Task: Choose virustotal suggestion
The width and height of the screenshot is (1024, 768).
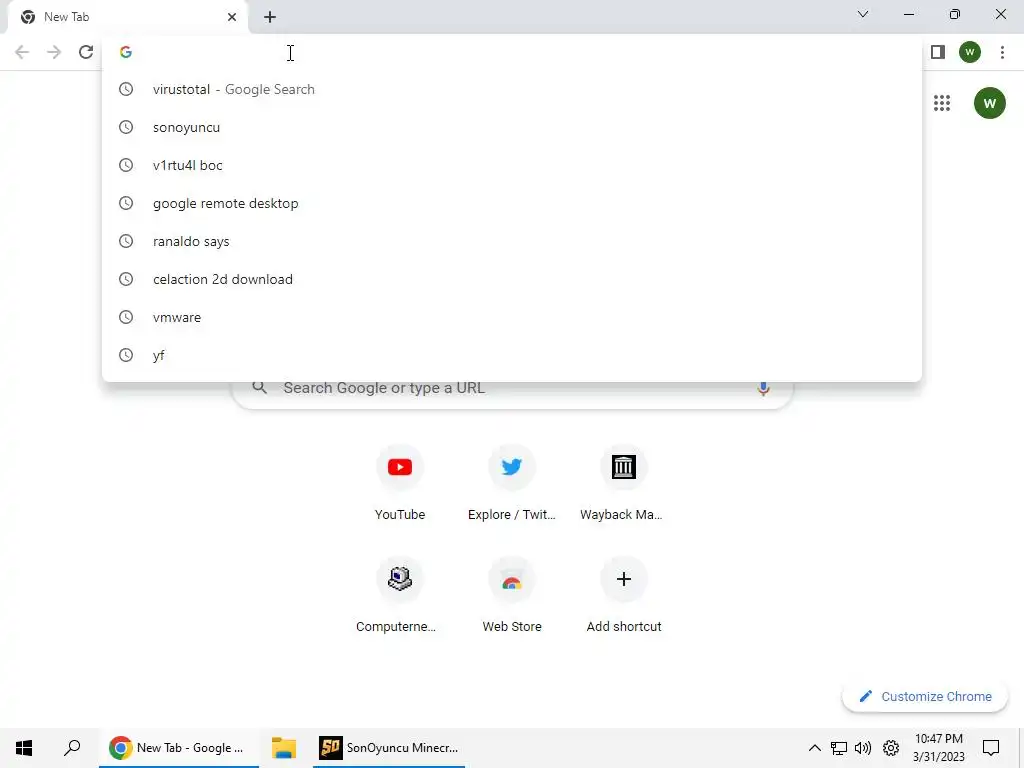Action: [x=512, y=89]
